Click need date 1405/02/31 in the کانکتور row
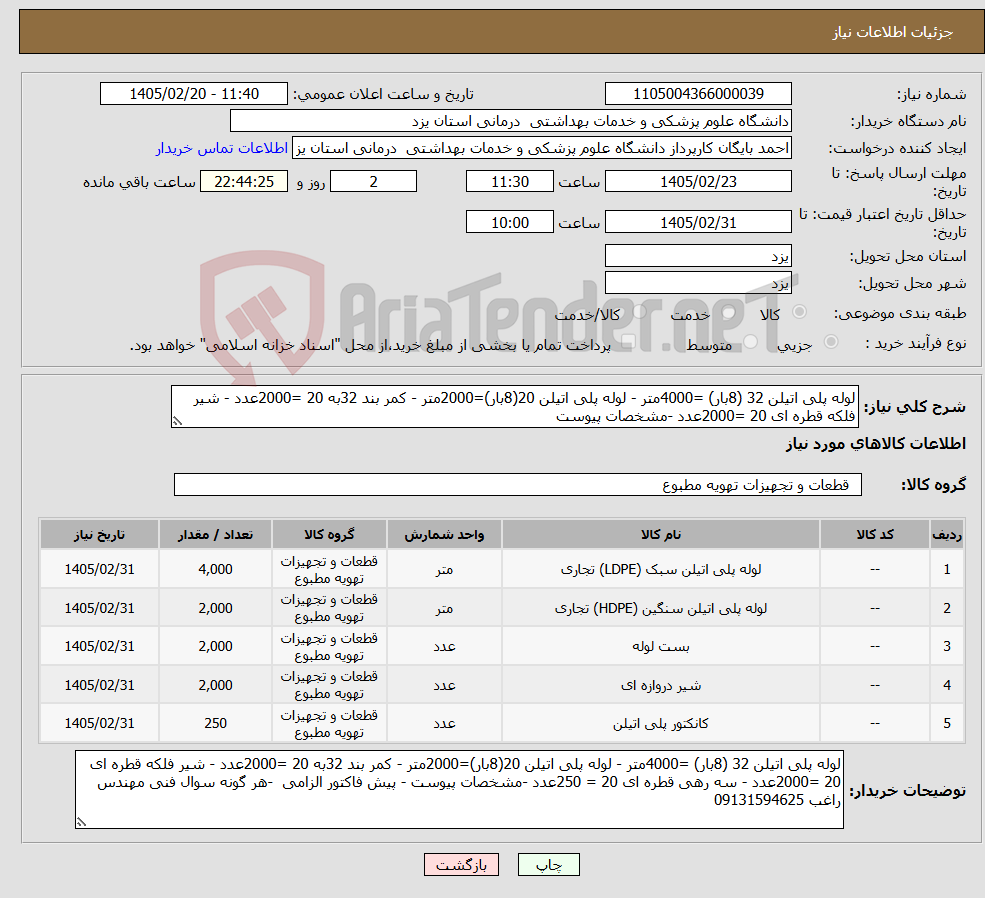 click(x=99, y=723)
